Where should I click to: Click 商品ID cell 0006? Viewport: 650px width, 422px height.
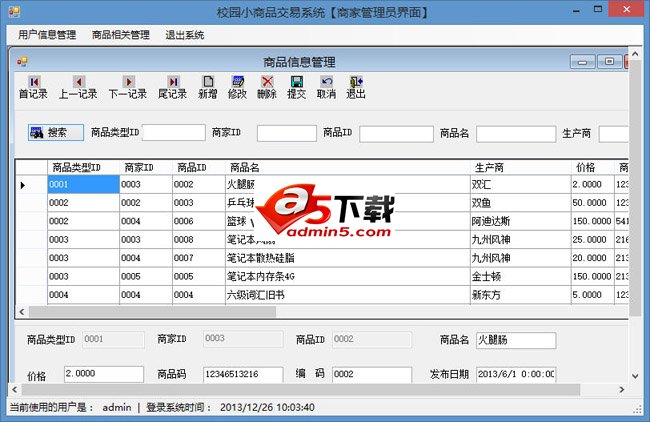(x=199, y=221)
